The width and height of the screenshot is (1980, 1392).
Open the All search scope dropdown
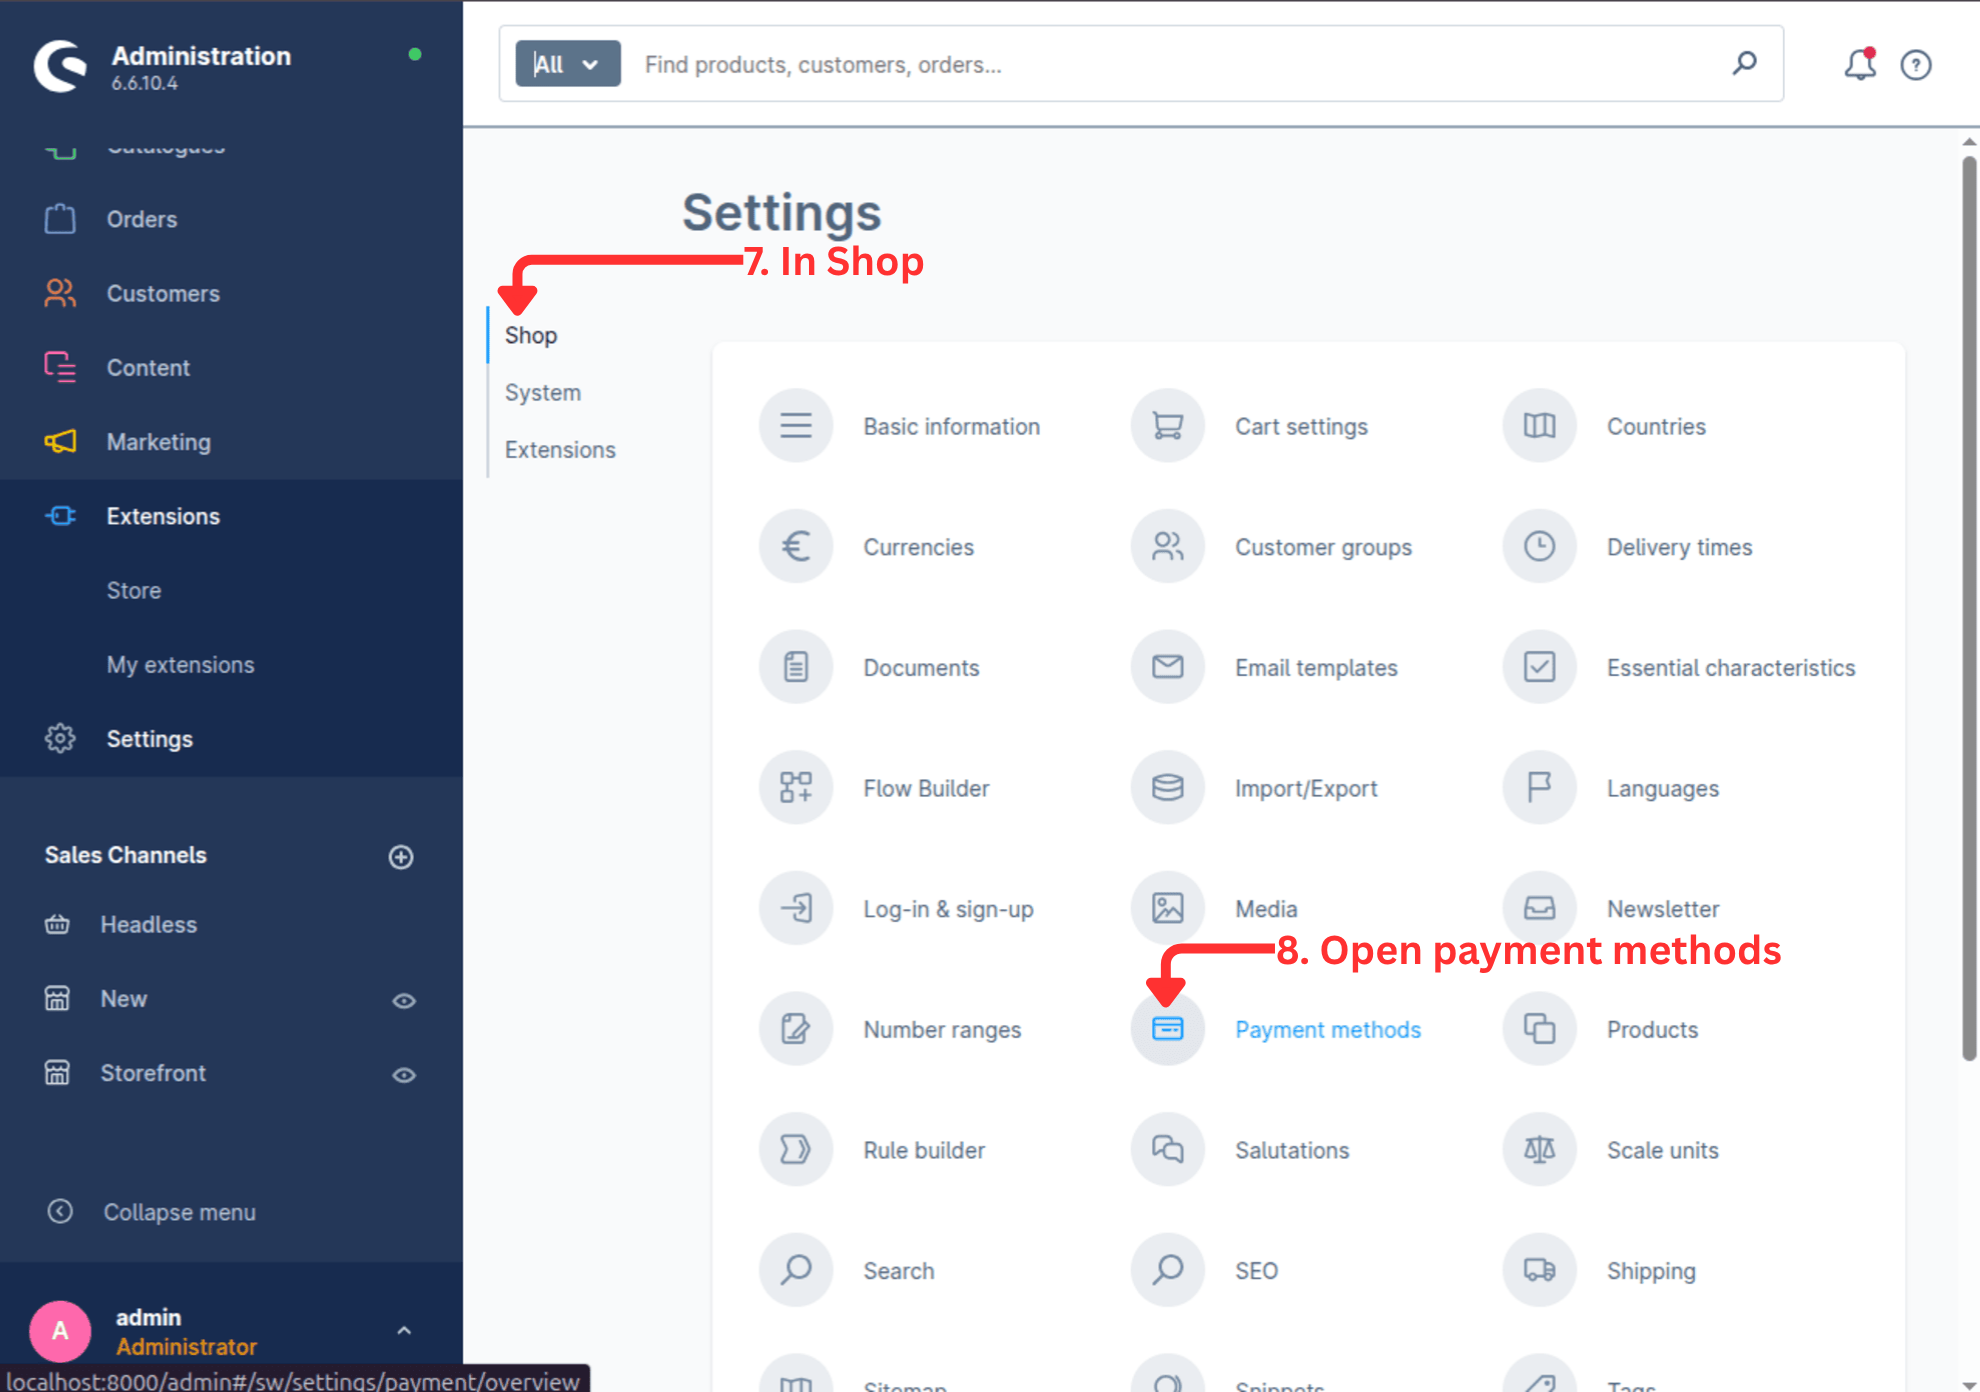coord(568,64)
